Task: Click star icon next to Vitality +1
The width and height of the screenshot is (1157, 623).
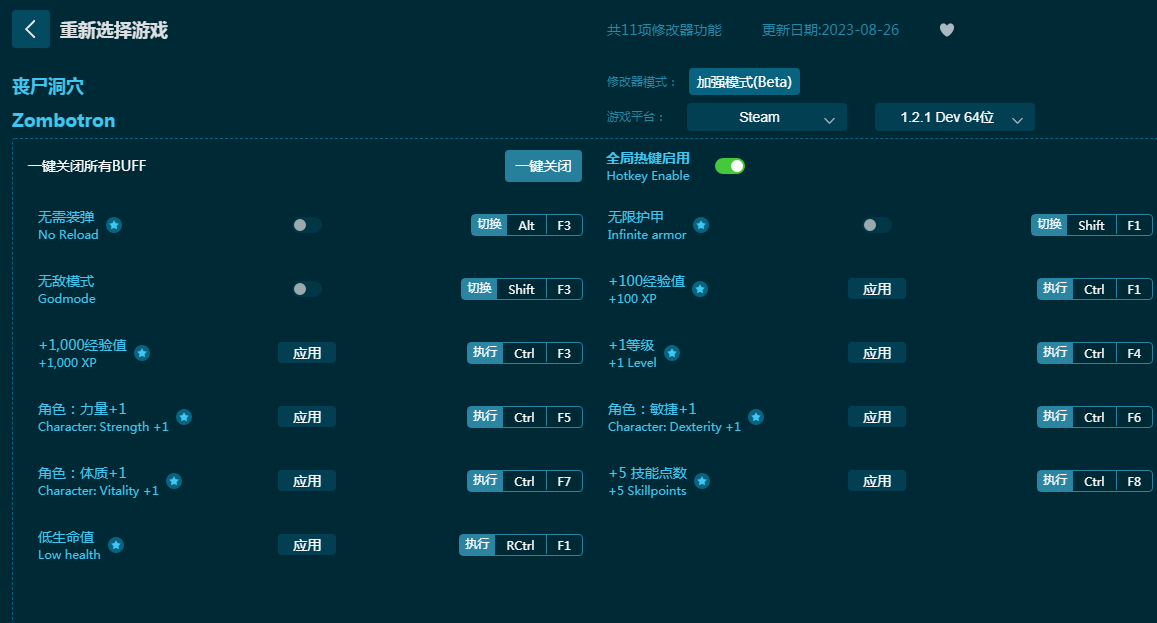Action: [x=173, y=481]
